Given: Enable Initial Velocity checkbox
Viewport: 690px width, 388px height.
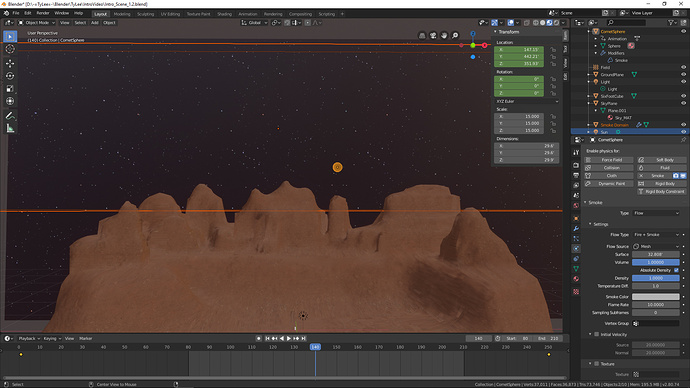Looking at the screenshot, I should tap(597, 334).
